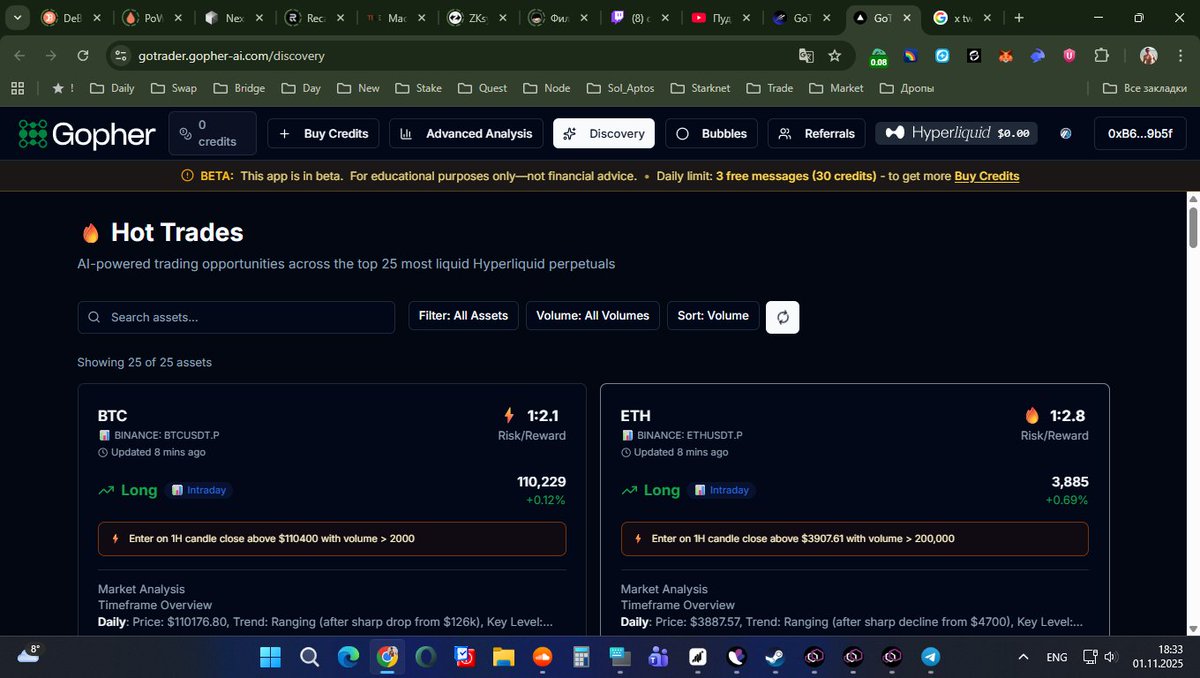Focus the Search assets field
Image resolution: width=1200 pixels, height=678 pixels.
(236, 317)
